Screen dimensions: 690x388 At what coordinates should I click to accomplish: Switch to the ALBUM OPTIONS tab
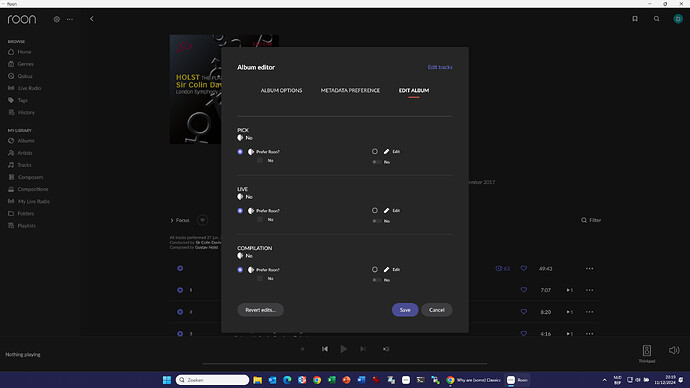point(281,91)
